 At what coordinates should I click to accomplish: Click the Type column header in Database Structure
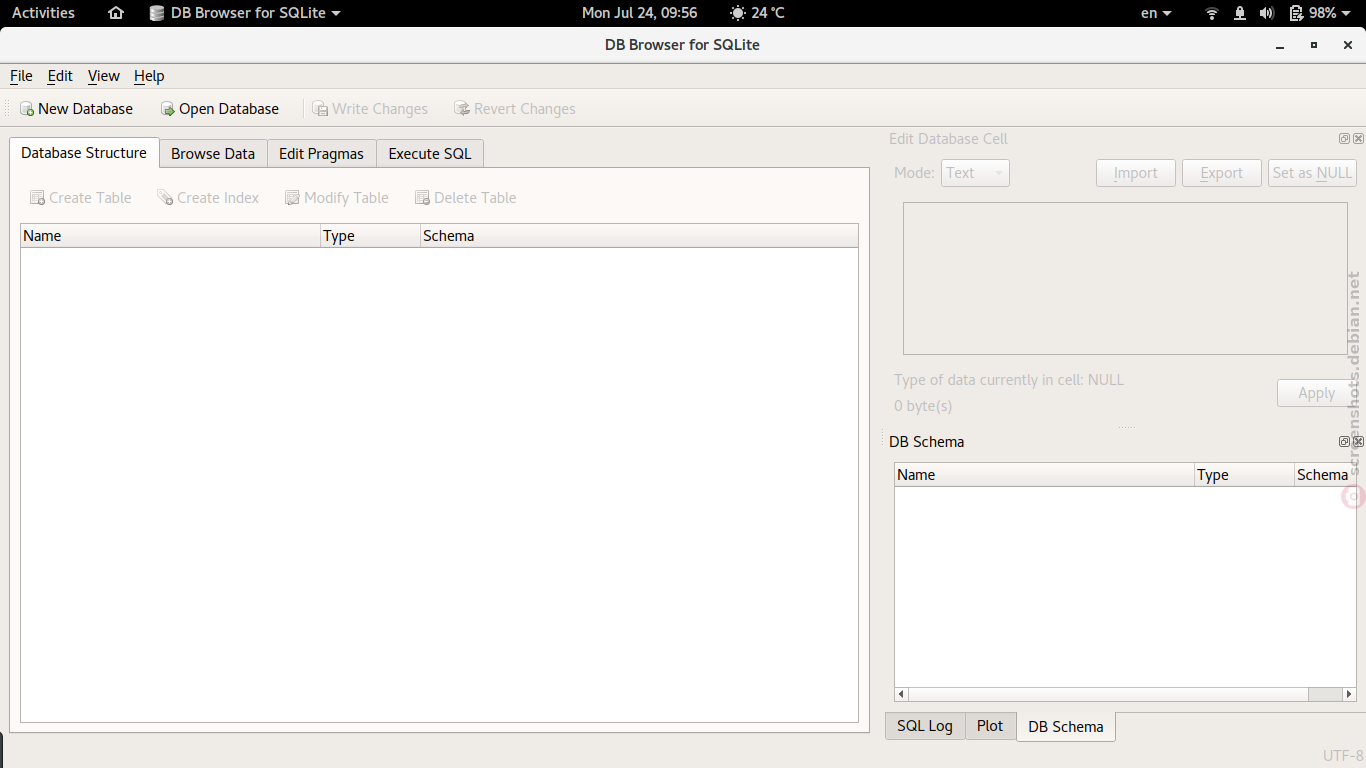[370, 236]
